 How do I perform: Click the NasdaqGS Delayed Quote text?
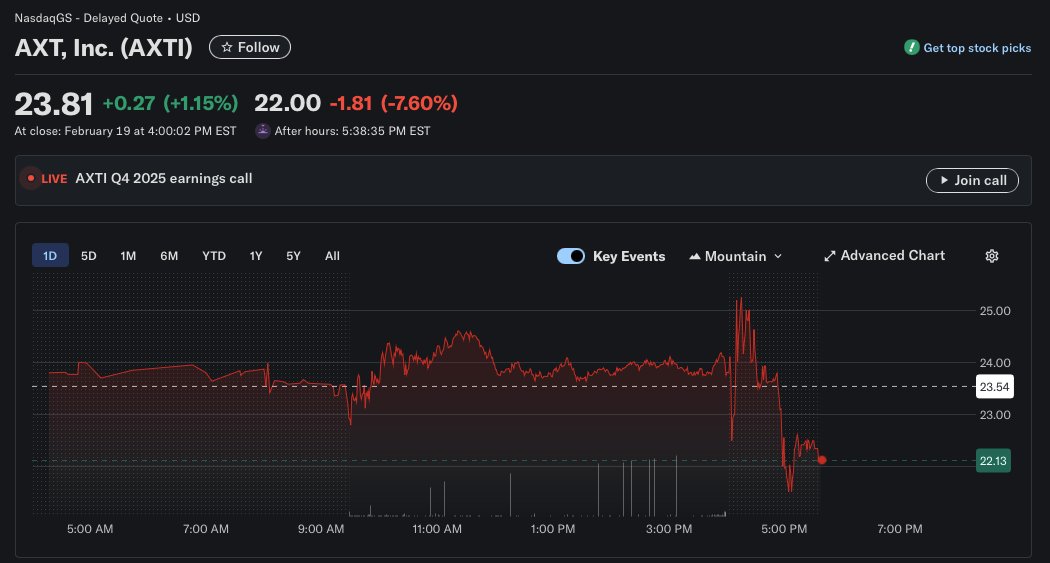(x=107, y=18)
